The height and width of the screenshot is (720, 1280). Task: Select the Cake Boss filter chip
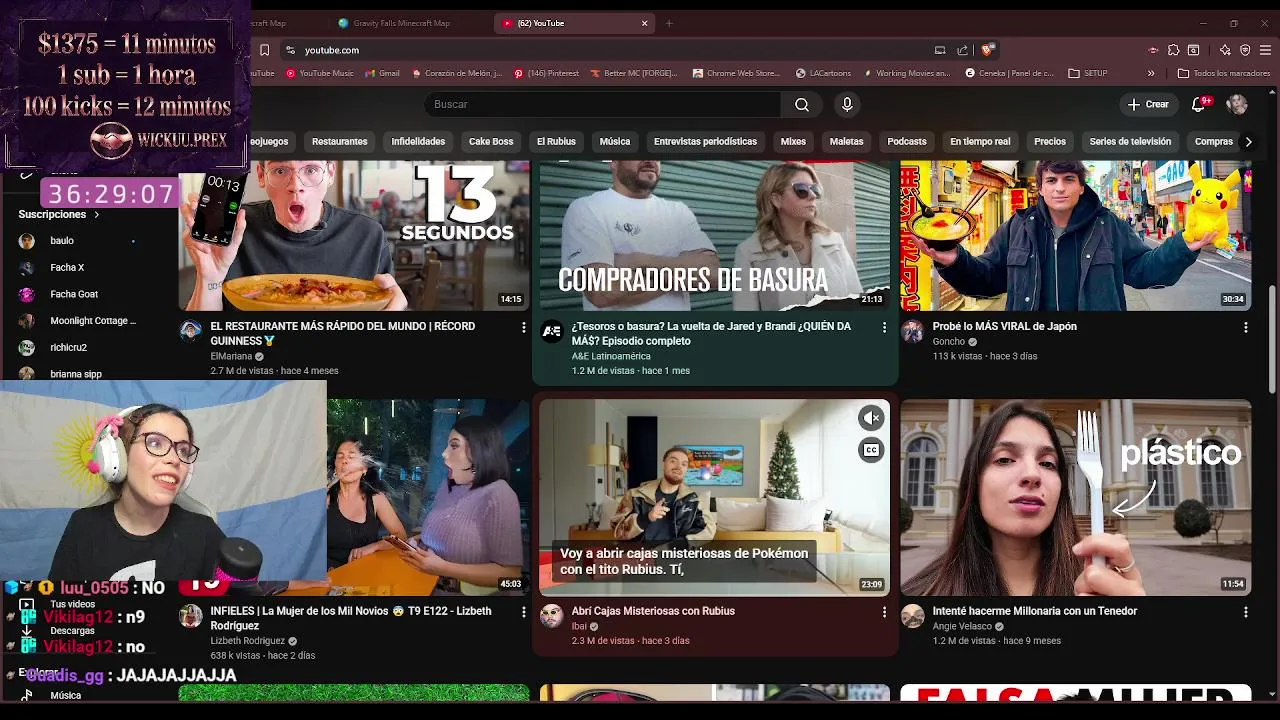click(491, 142)
